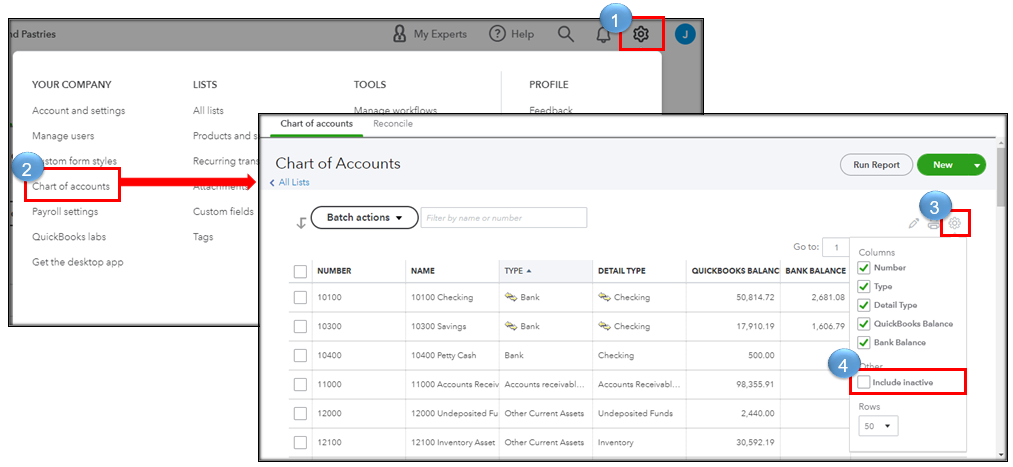Open the New button dropdown arrow
1013x467 pixels.
click(977, 165)
